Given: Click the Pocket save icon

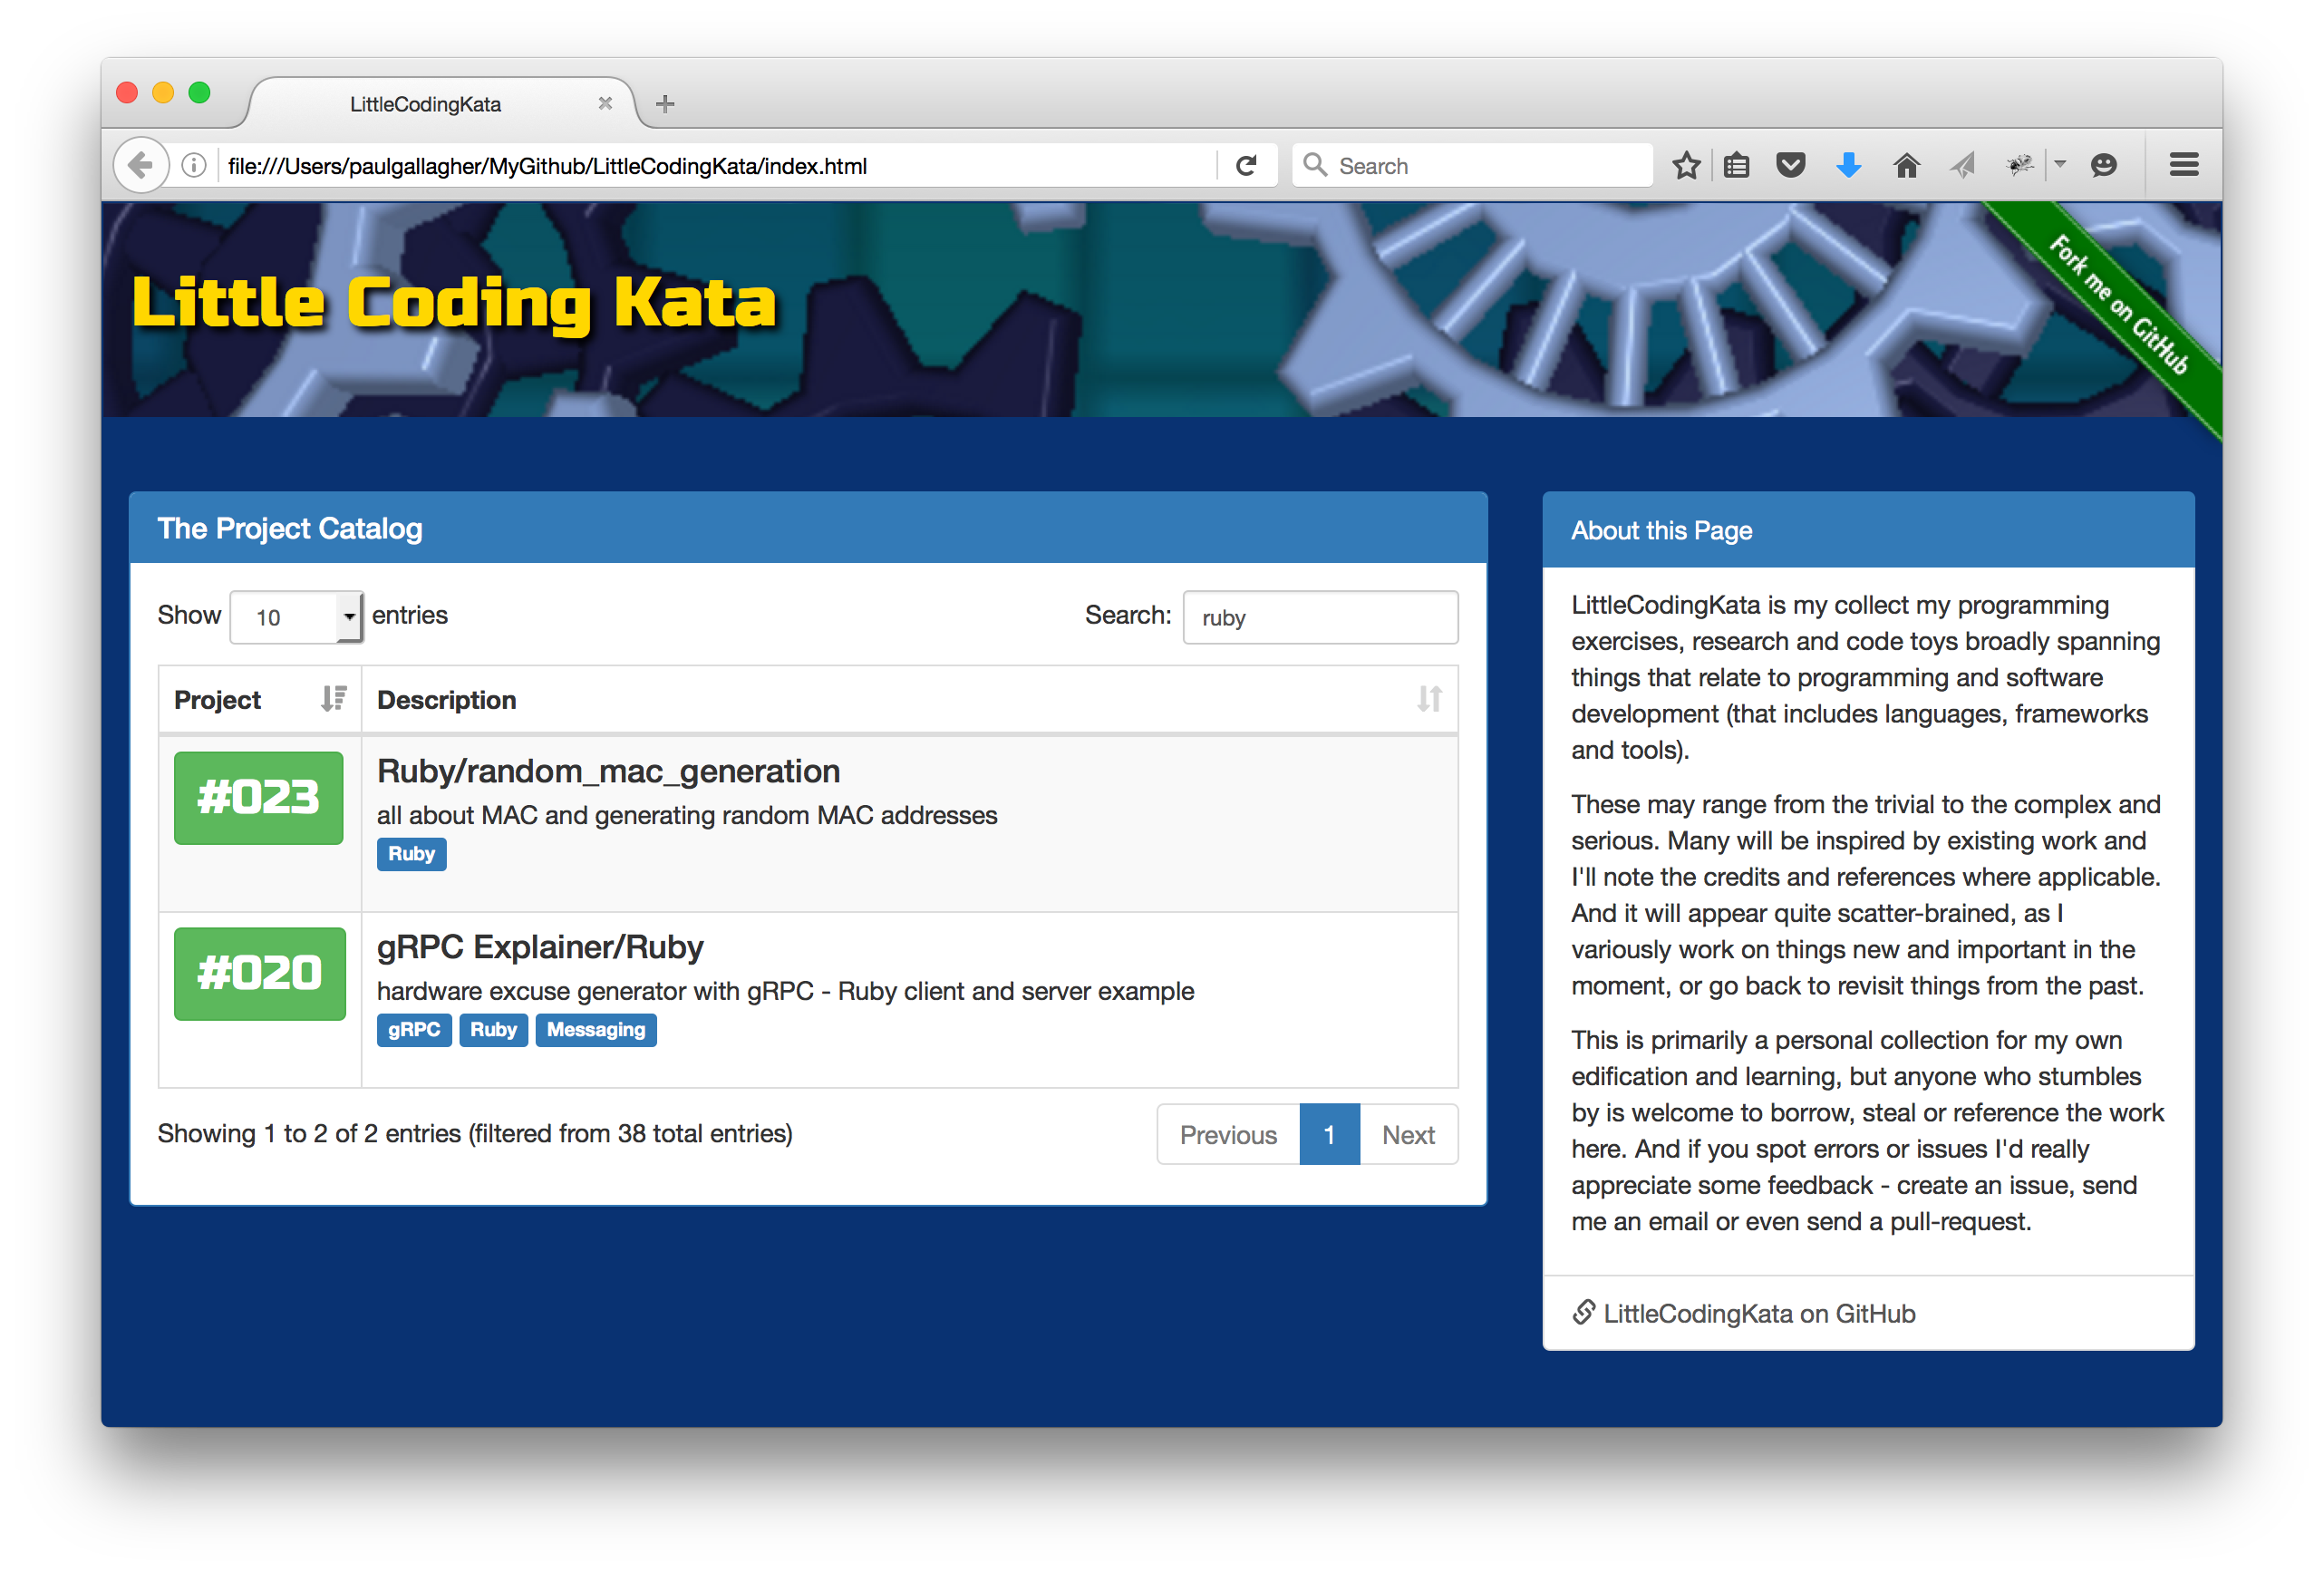Looking at the screenshot, I should tap(1790, 166).
